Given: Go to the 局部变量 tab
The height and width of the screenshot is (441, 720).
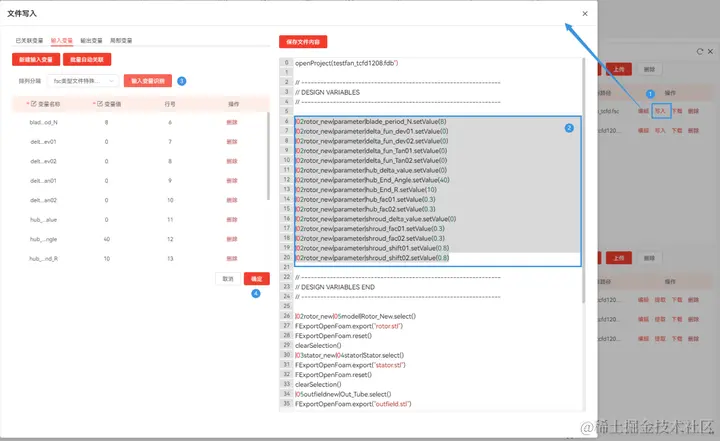Looking at the screenshot, I should (121, 40).
